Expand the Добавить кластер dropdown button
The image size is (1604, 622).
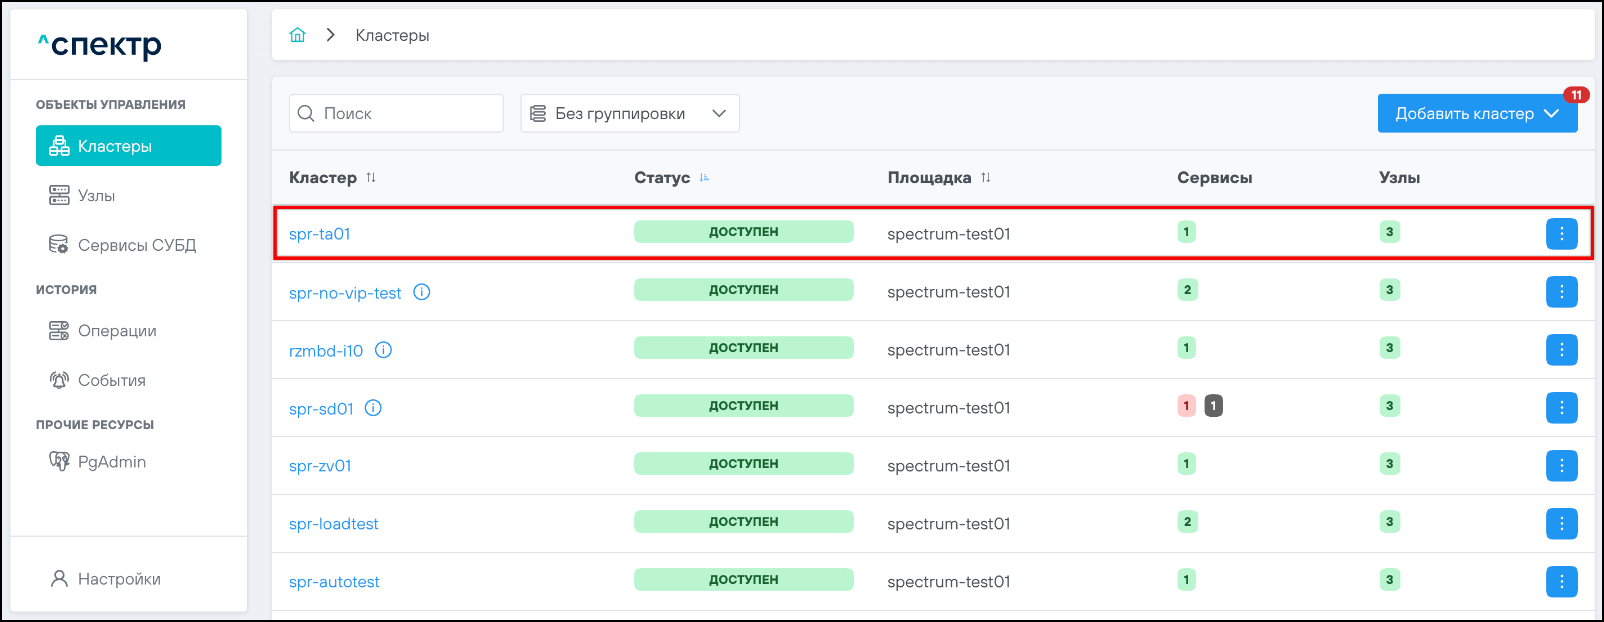point(1552,114)
